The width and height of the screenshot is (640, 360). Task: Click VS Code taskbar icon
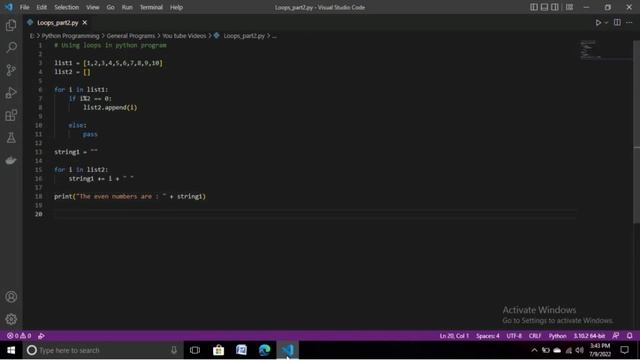(288, 350)
